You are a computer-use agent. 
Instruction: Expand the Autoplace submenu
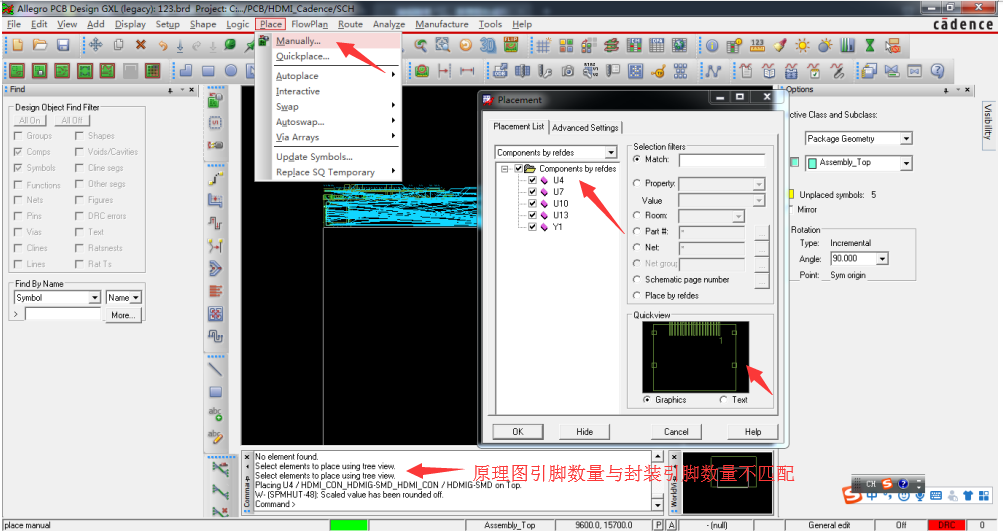click(336, 75)
